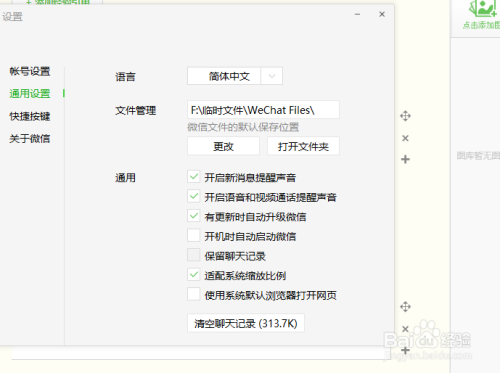
Task: Click the upper move-arrows icon behind dialog
Action: point(405,116)
